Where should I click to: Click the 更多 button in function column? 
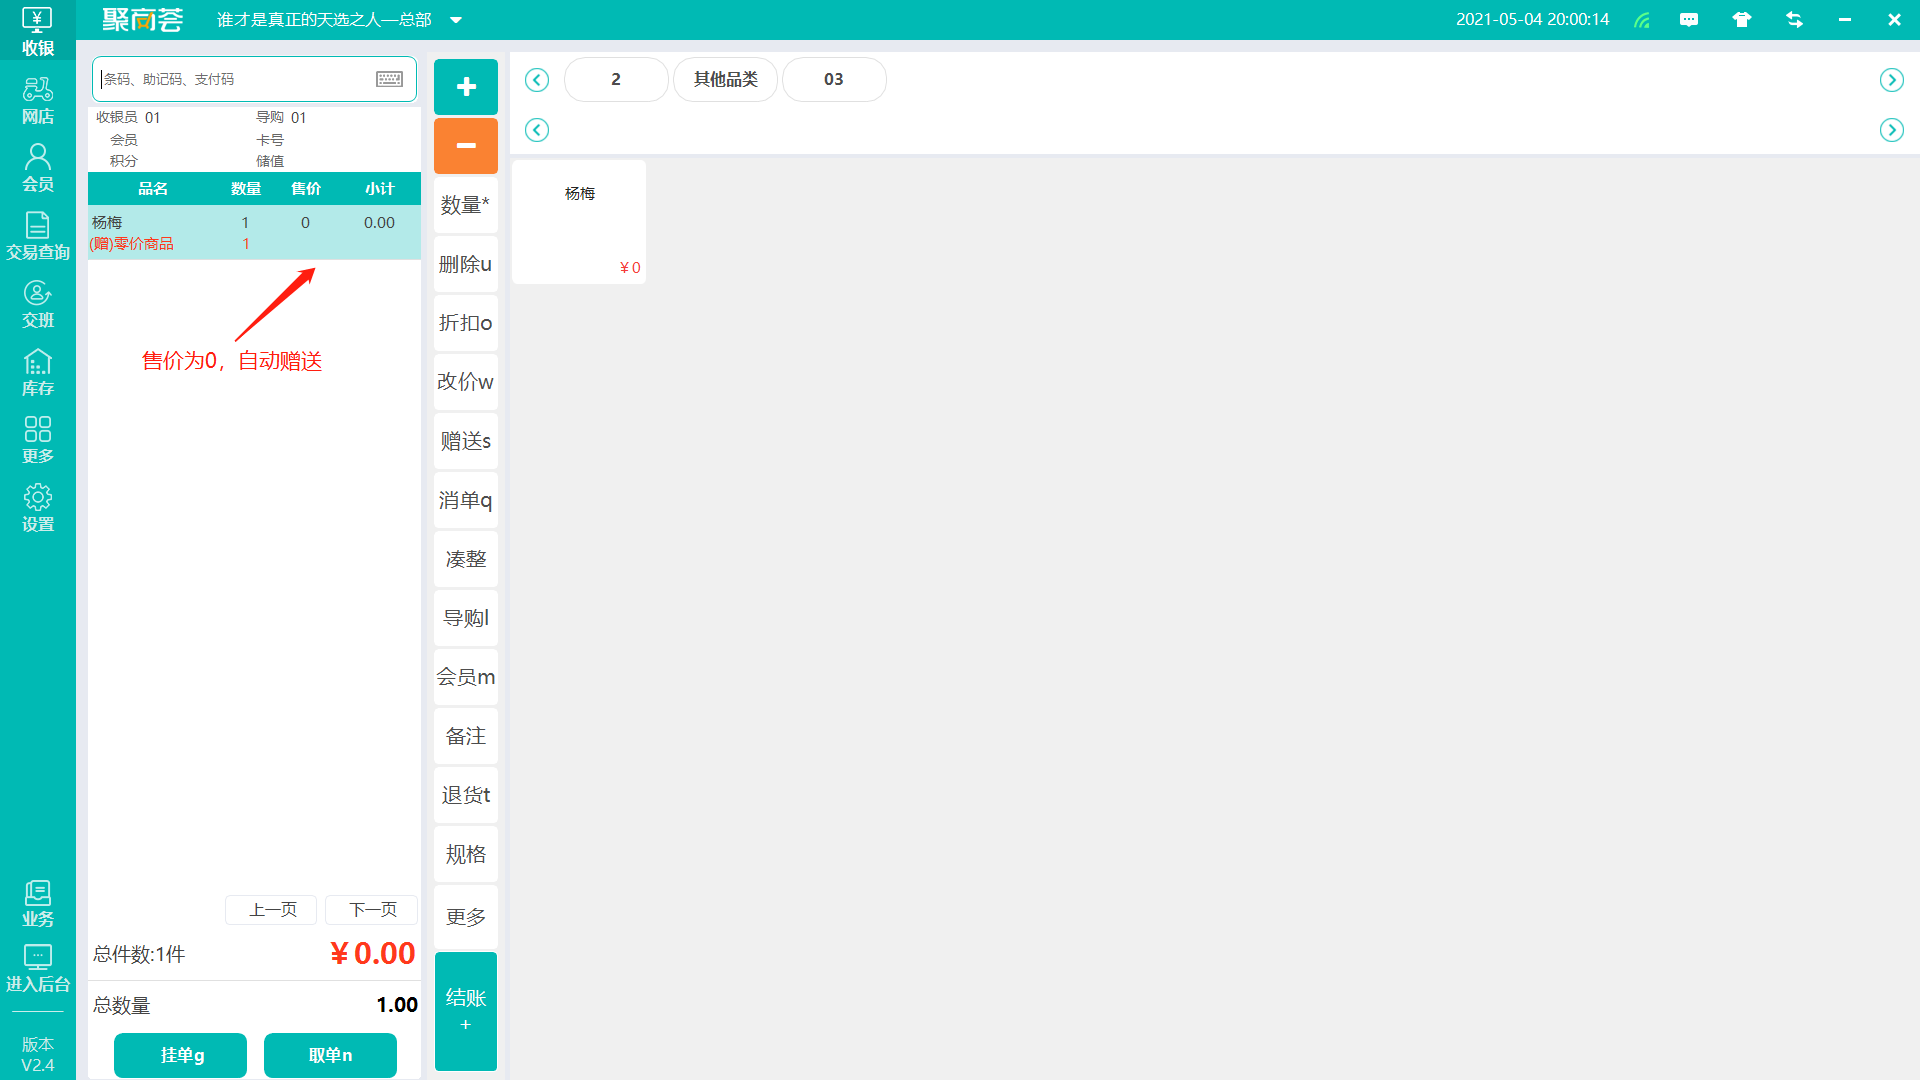(466, 917)
